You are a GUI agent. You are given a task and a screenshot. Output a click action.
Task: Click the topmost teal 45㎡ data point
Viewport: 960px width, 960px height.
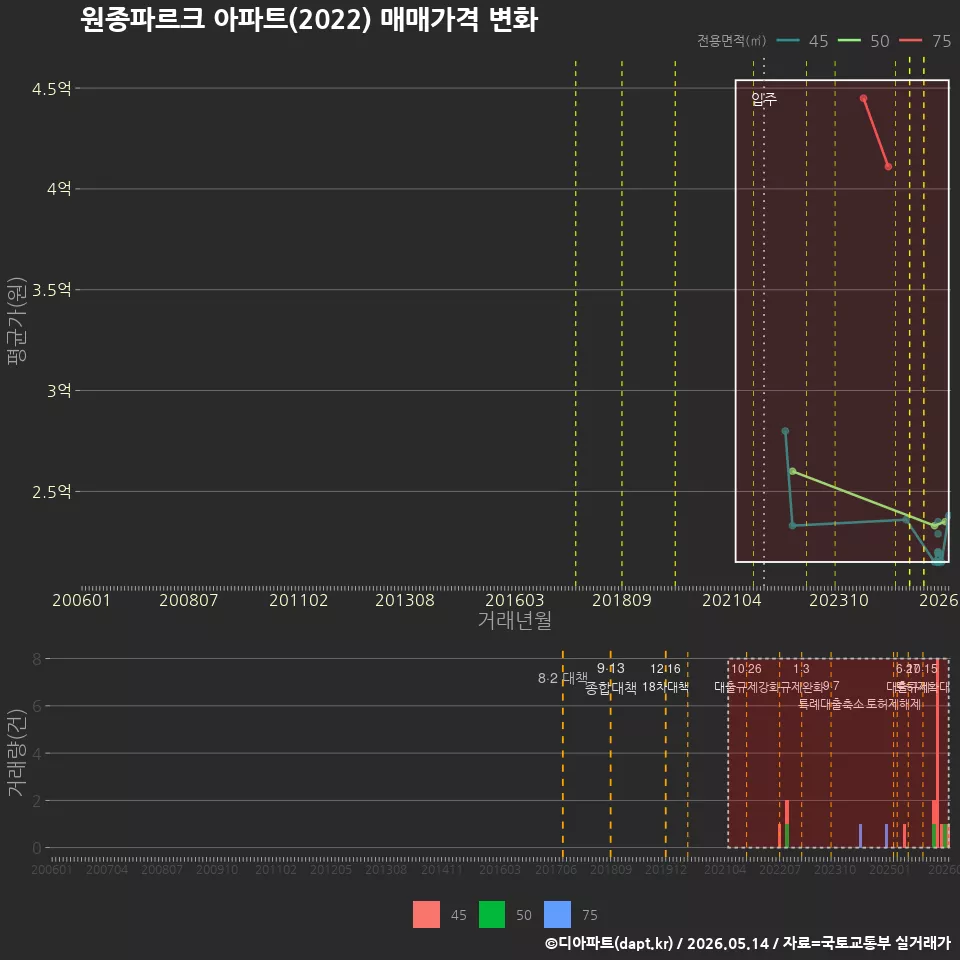tap(785, 432)
